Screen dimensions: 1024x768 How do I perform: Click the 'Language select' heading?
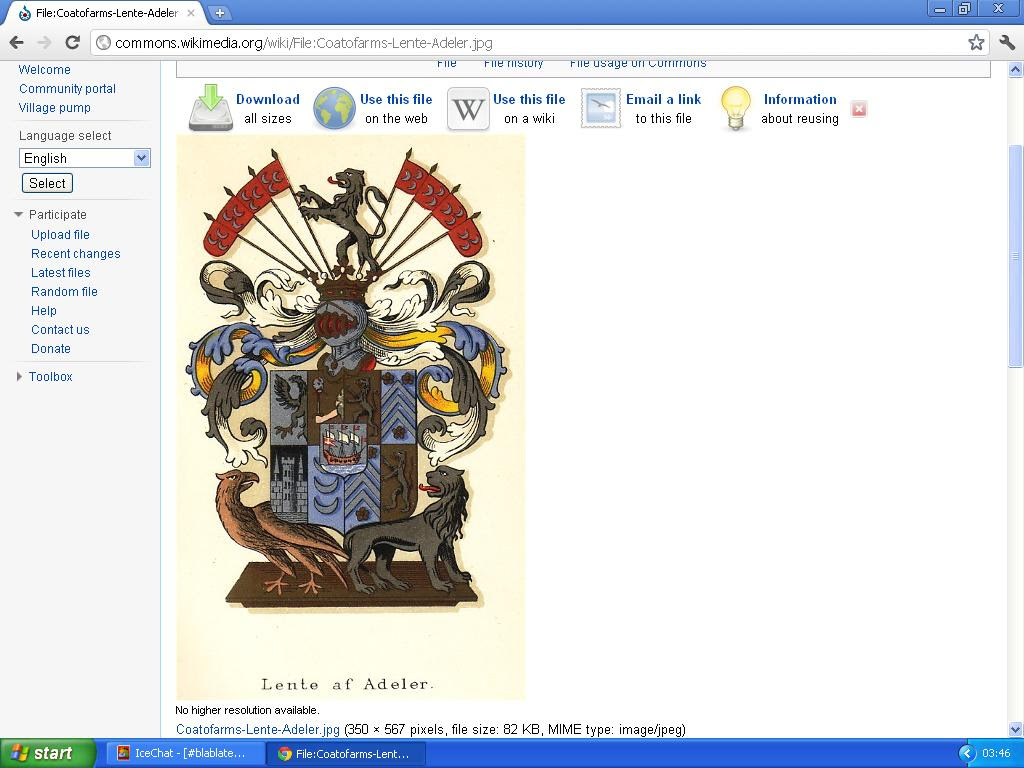point(65,135)
